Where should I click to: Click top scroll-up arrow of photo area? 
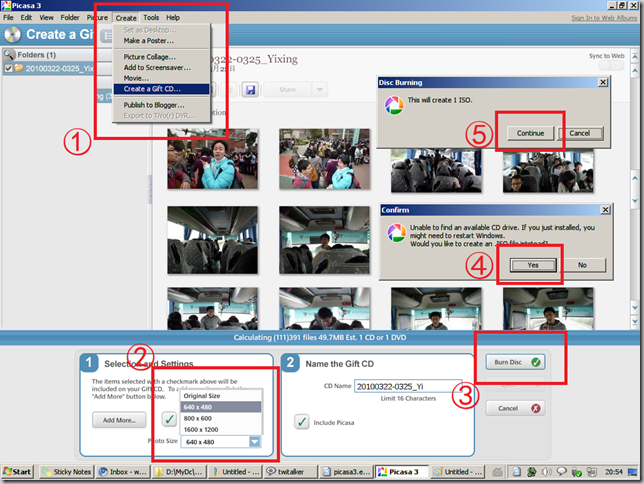click(x=635, y=56)
